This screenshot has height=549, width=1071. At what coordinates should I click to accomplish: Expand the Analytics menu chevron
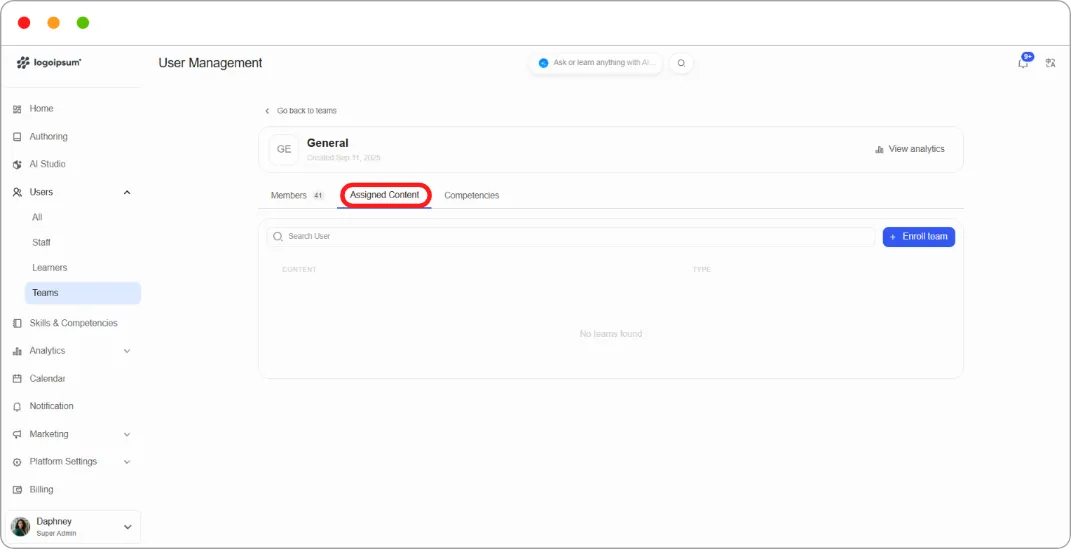(x=127, y=351)
